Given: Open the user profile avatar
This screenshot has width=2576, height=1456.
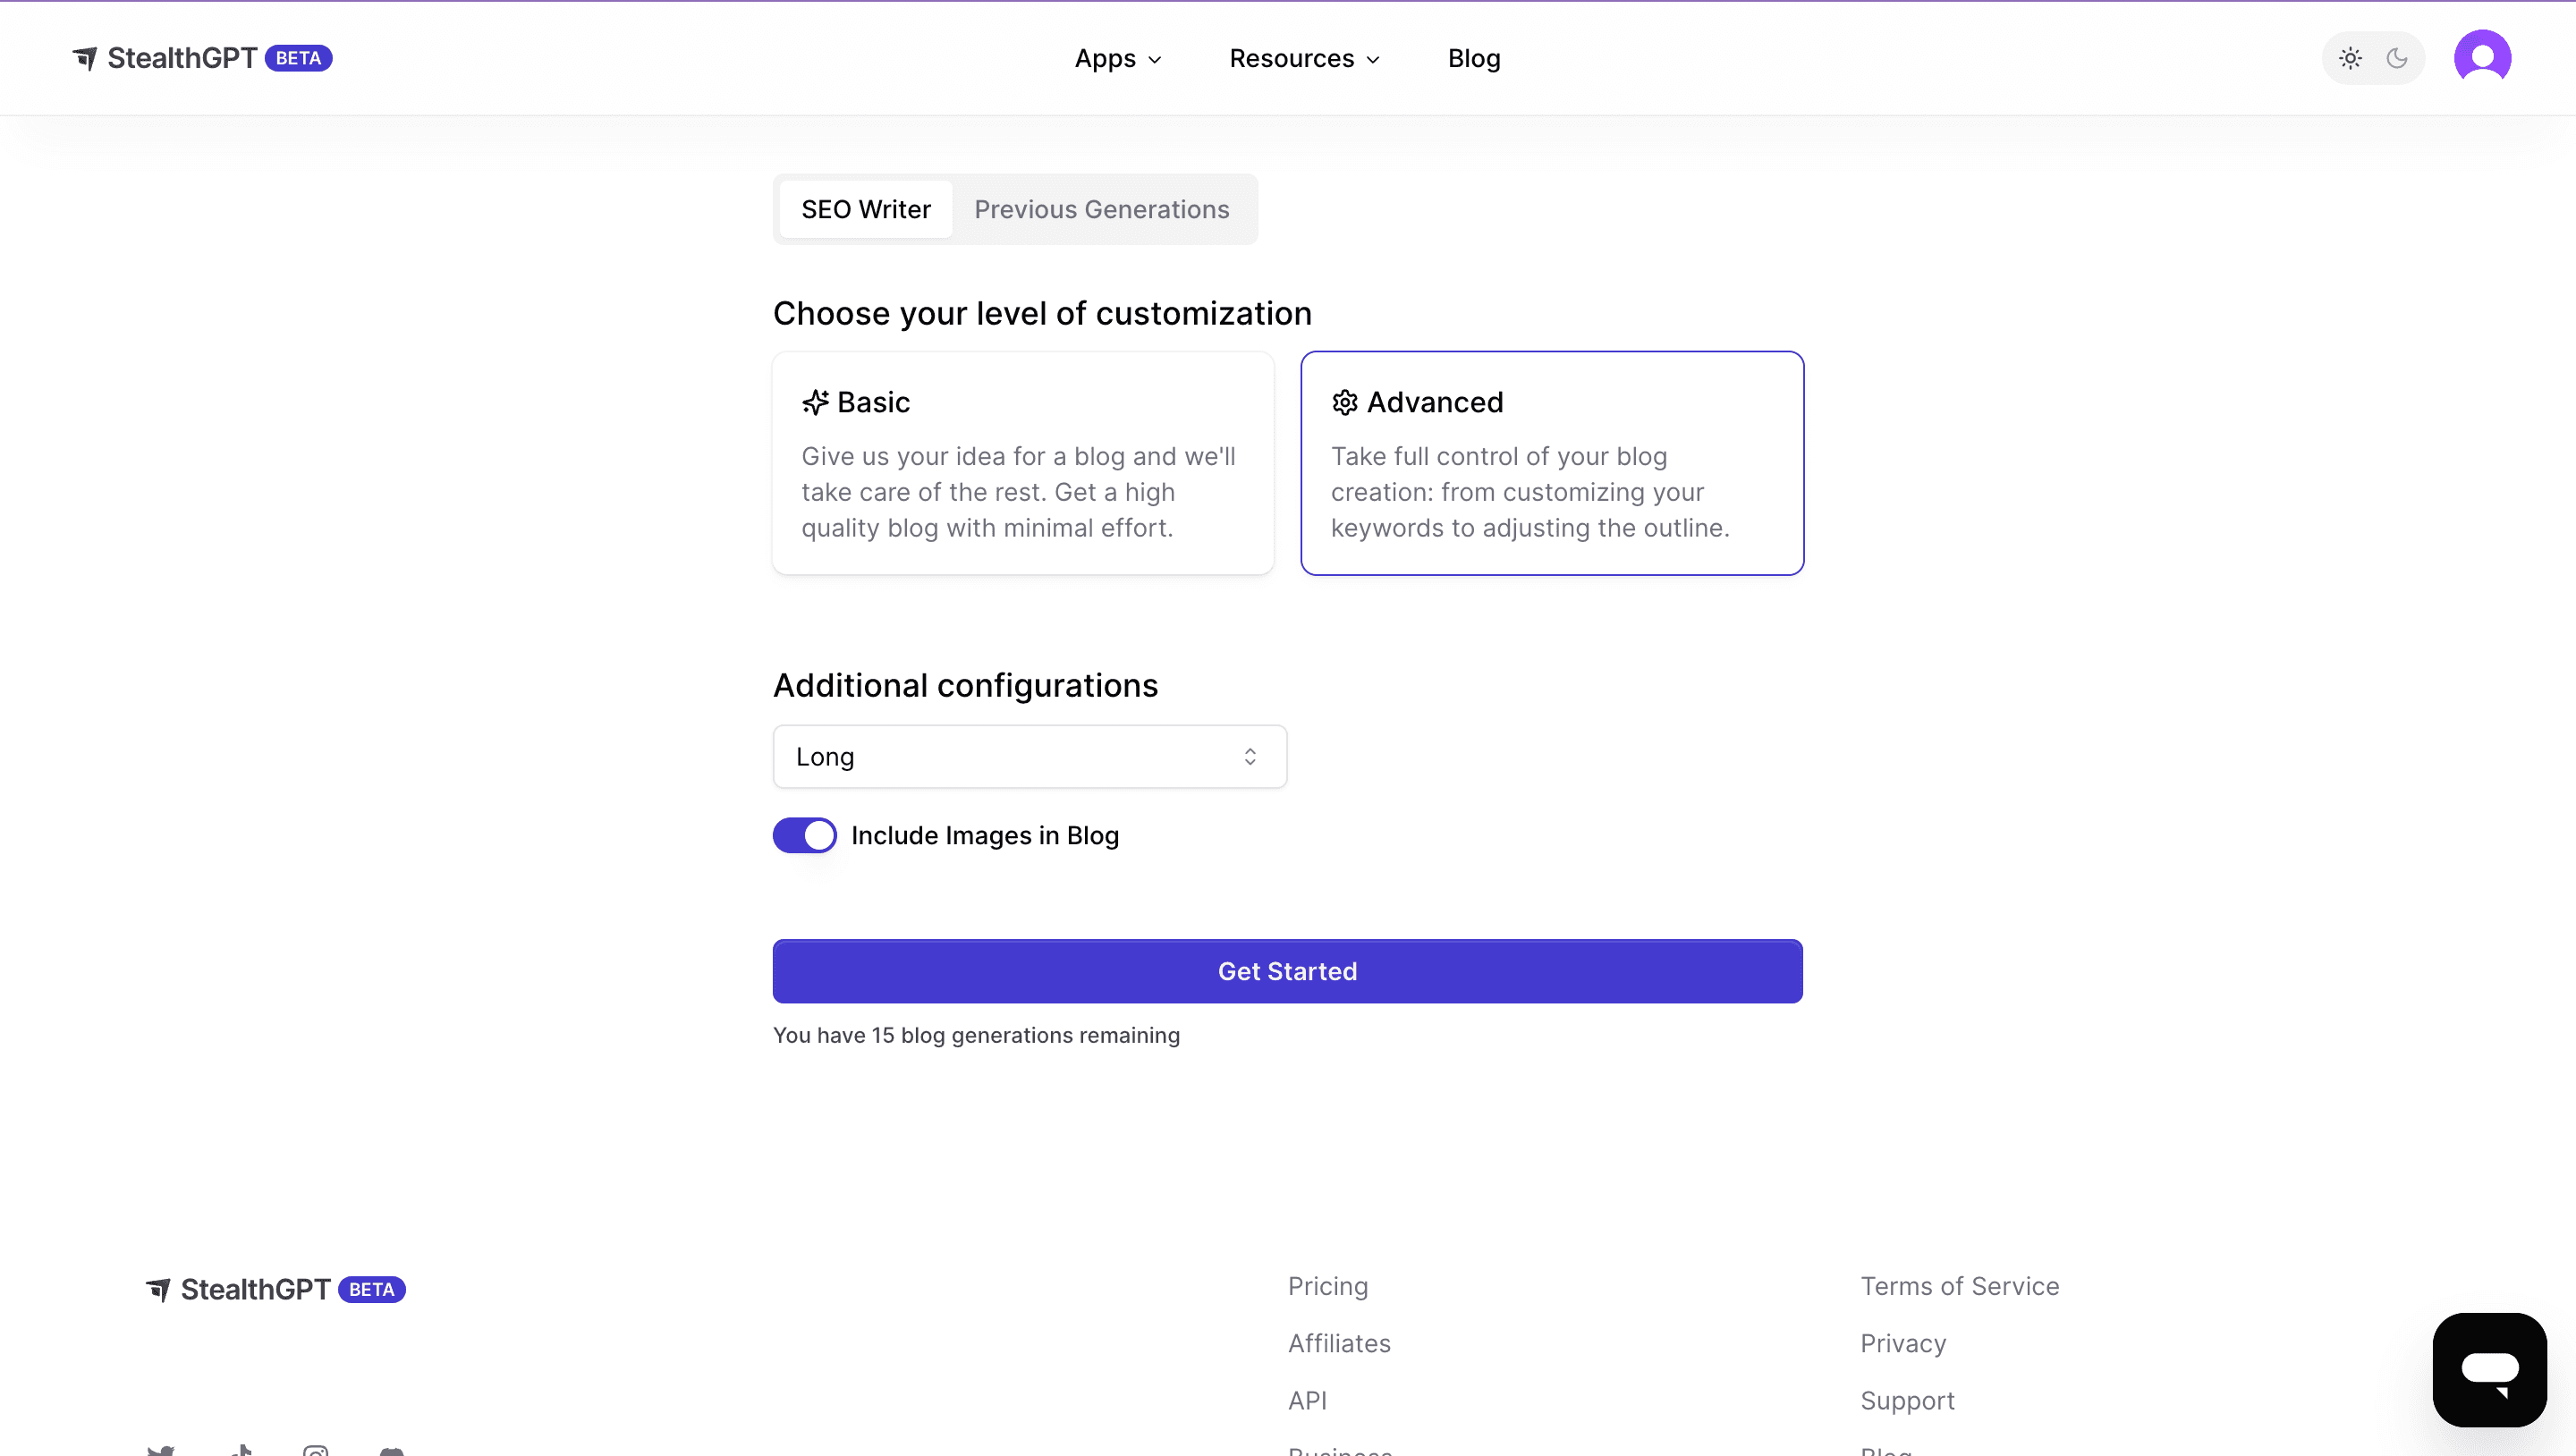Looking at the screenshot, I should pos(2482,58).
